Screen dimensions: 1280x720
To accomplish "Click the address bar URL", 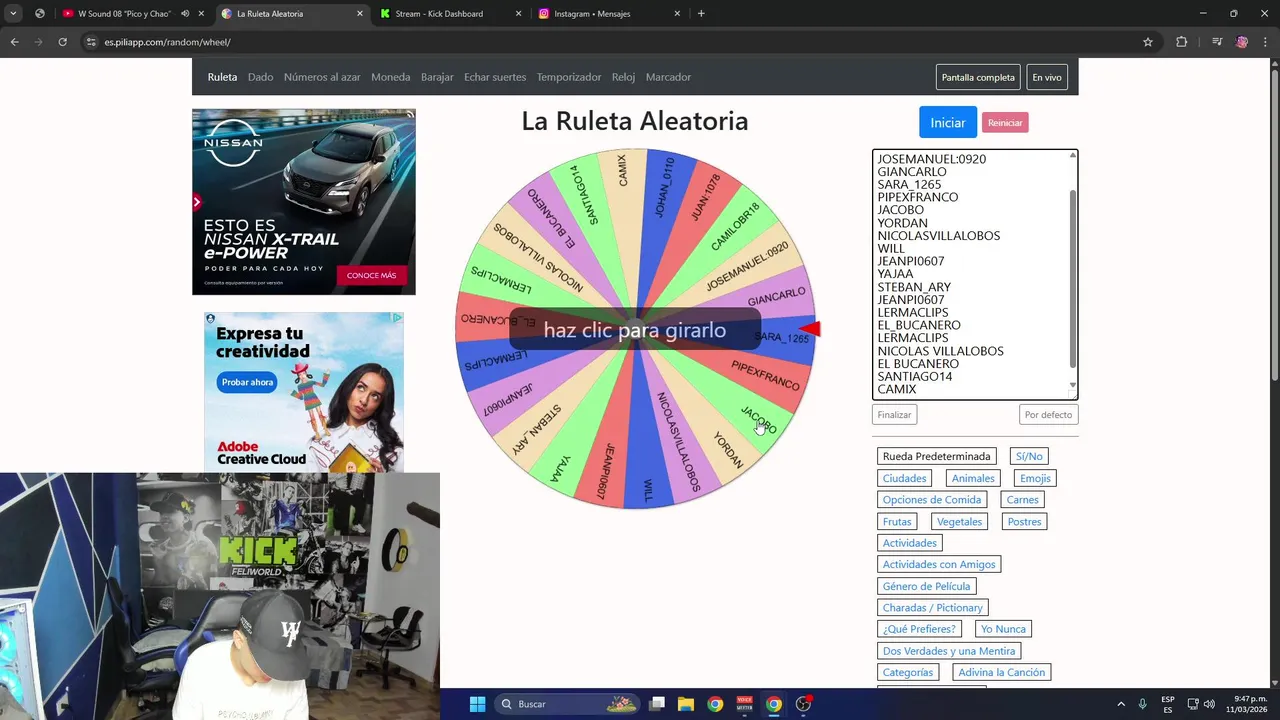I will [x=168, y=42].
